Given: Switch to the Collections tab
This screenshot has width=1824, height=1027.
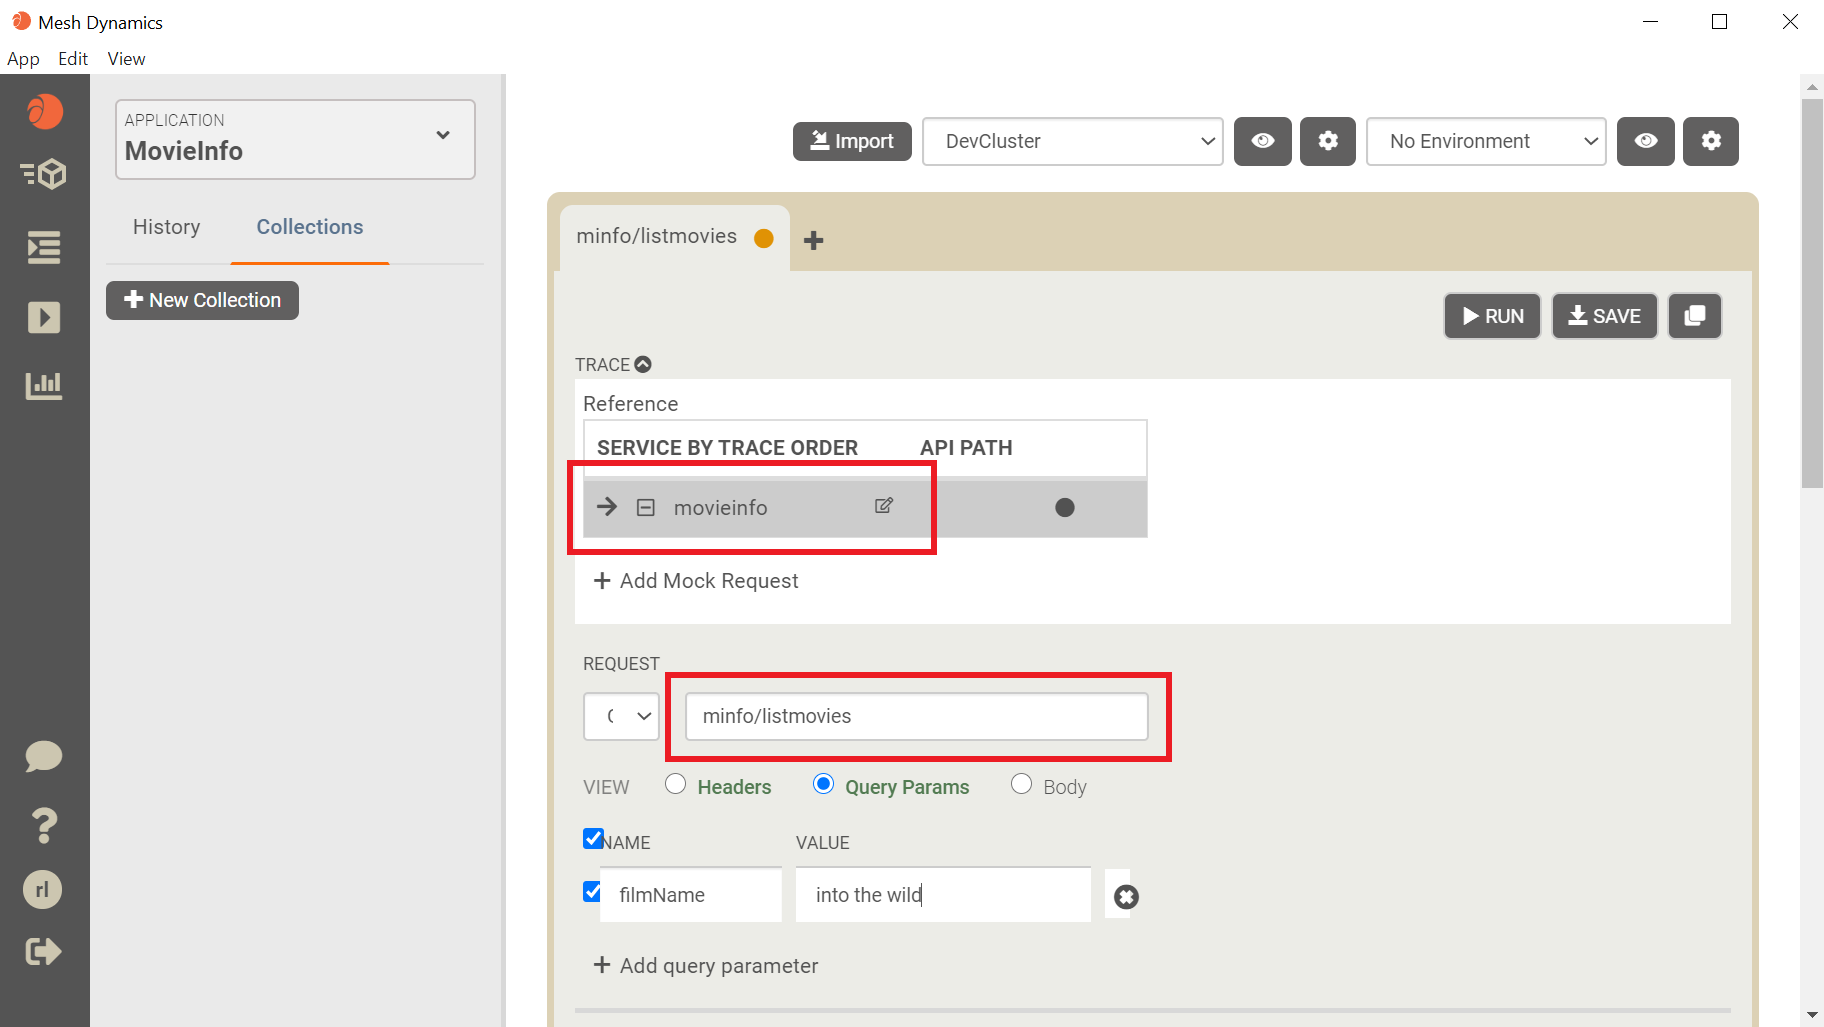Looking at the screenshot, I should [310, 227].
